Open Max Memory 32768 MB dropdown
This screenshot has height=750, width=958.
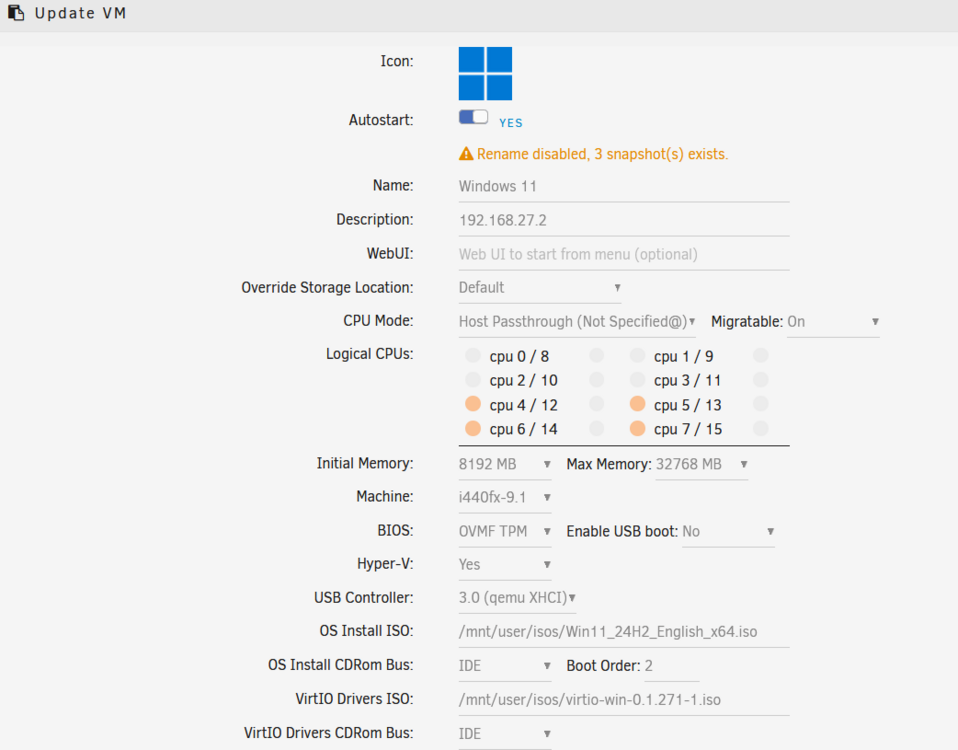tap(701, 464)
